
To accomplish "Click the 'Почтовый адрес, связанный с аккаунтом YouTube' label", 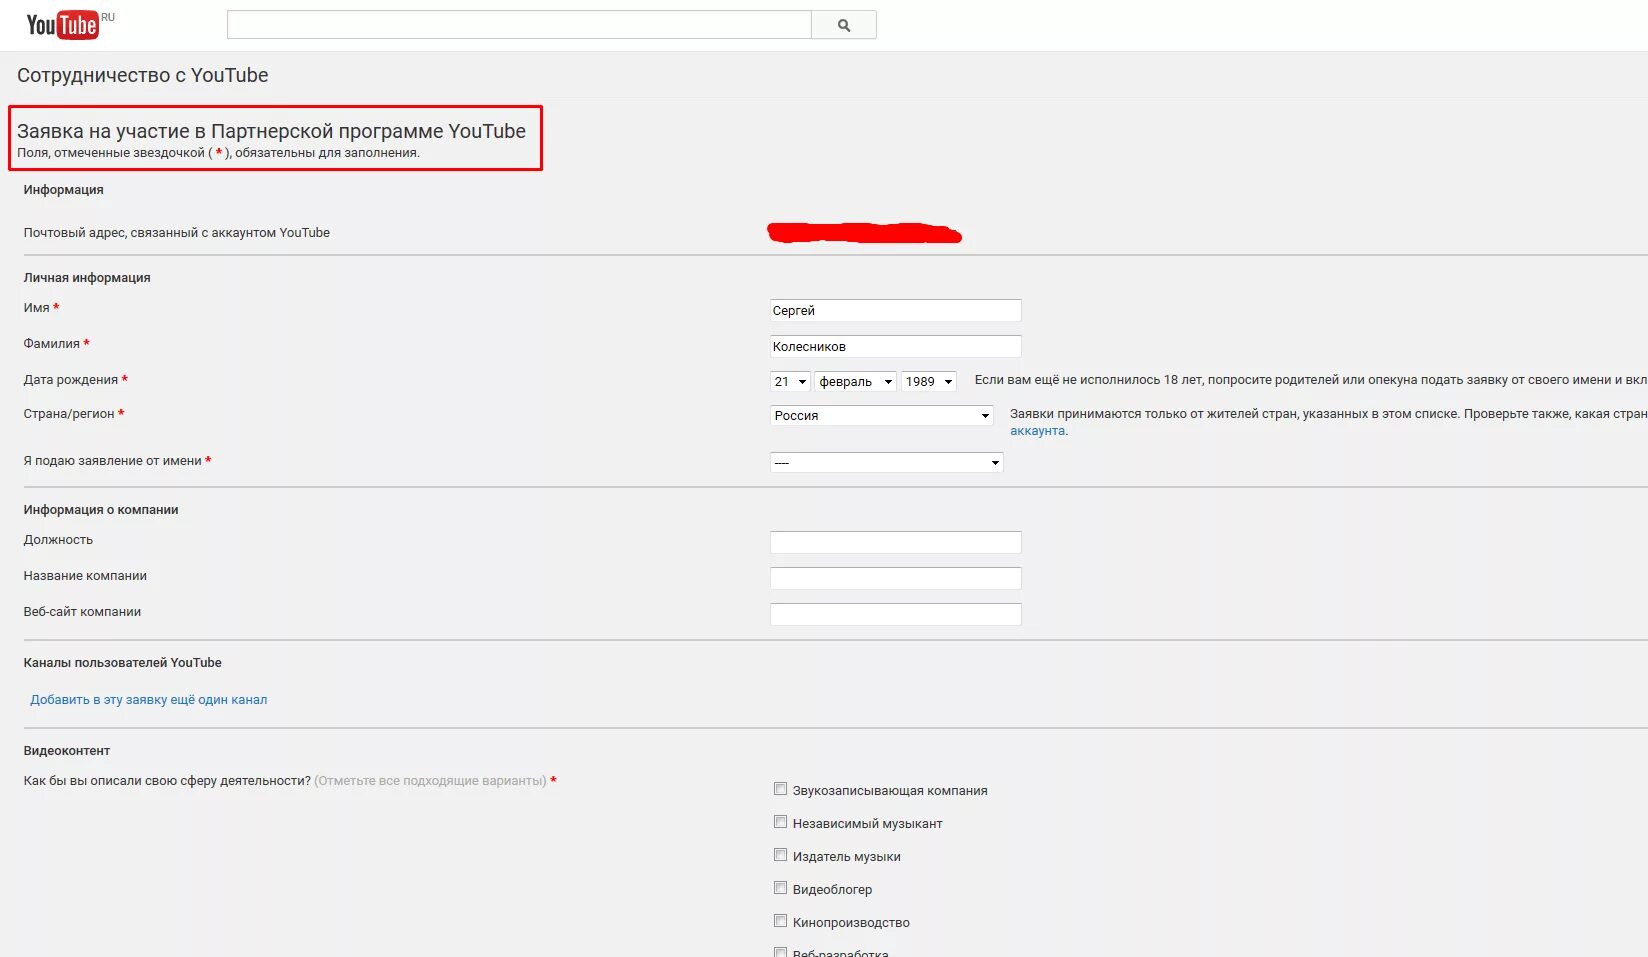I will 177,233.
